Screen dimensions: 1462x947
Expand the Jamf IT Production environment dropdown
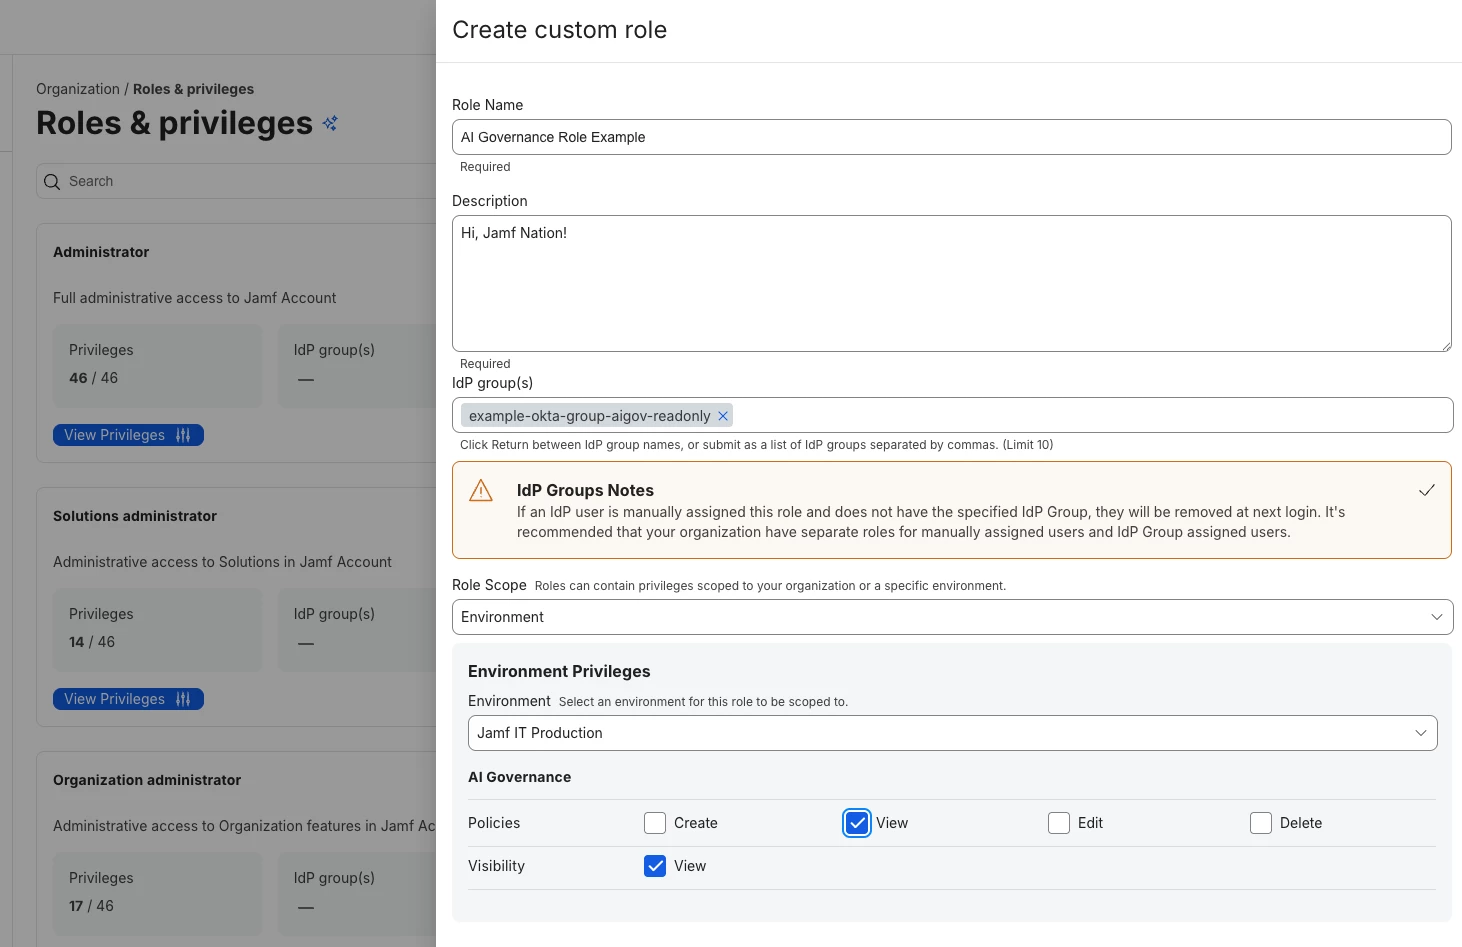952,733
